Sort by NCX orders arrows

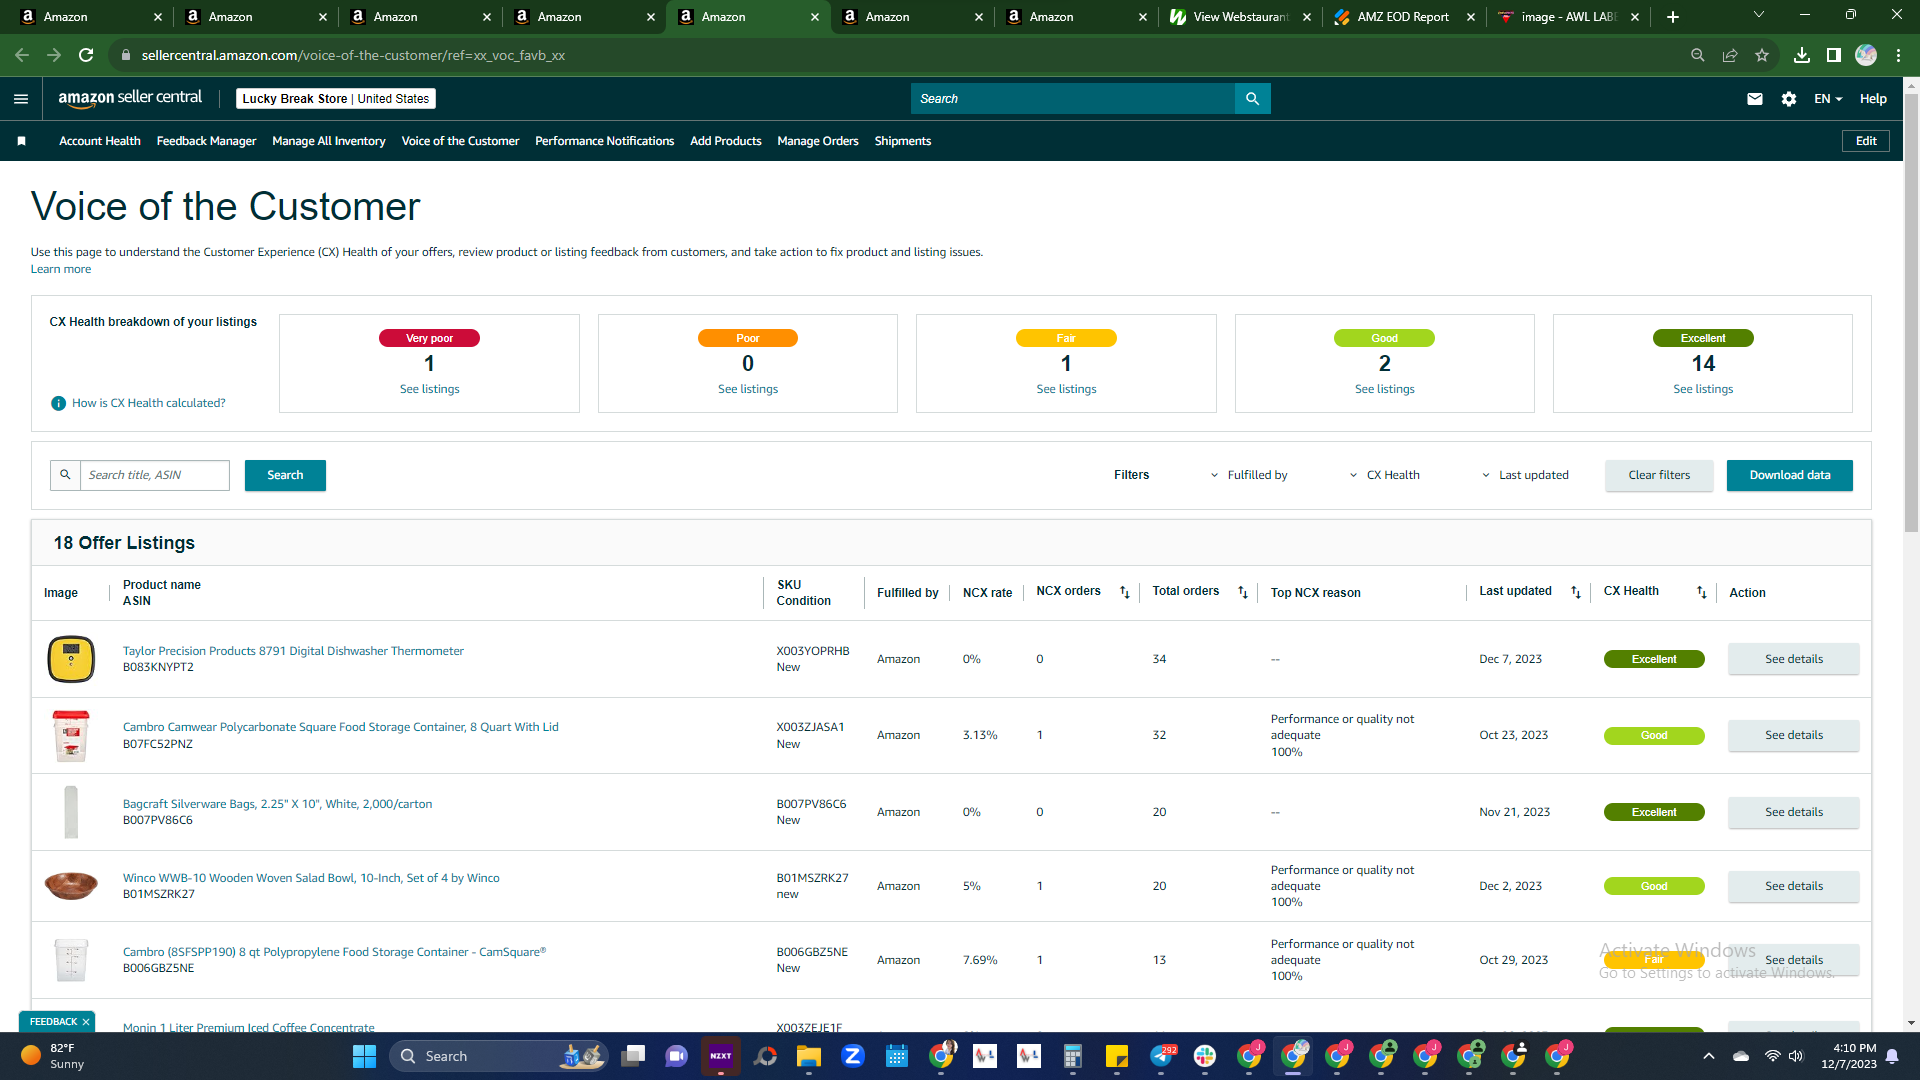[x=1124, y=592]
